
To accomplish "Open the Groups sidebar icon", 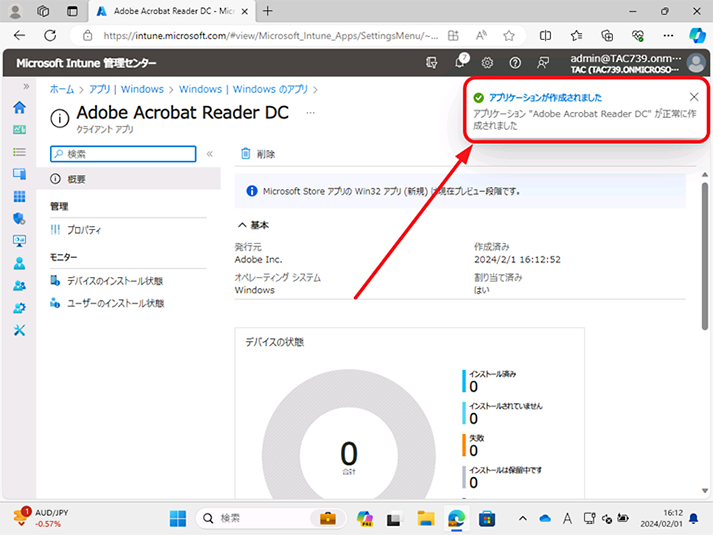I will point(19,285).
